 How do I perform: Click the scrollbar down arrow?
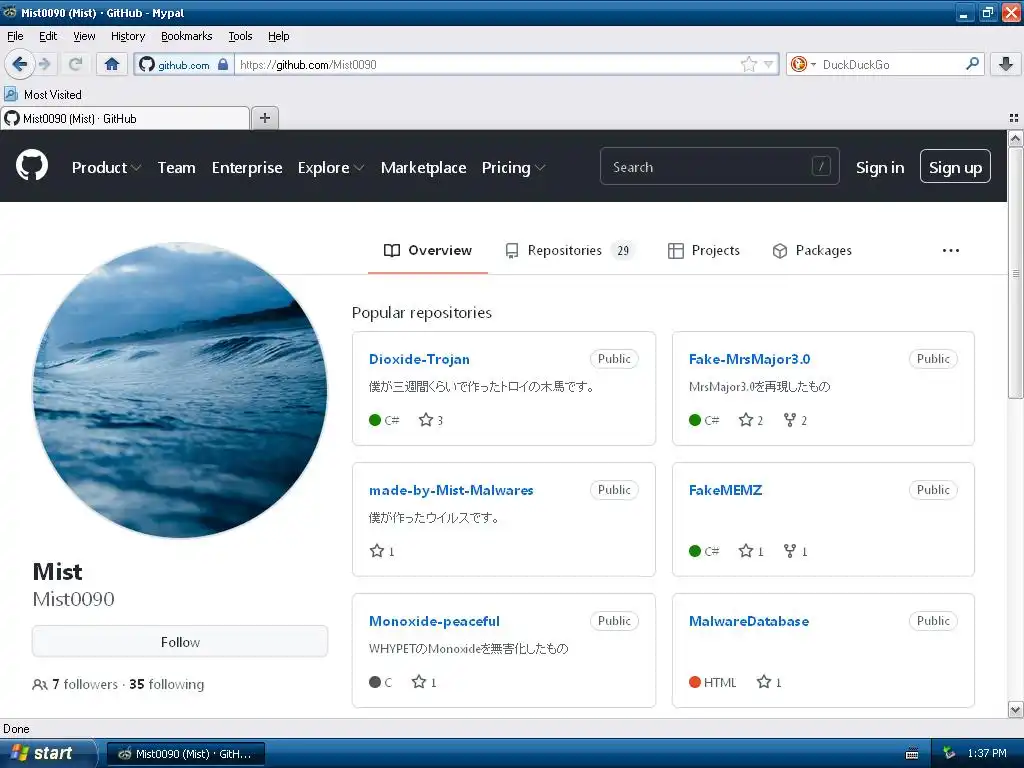tap(1015, 709)
